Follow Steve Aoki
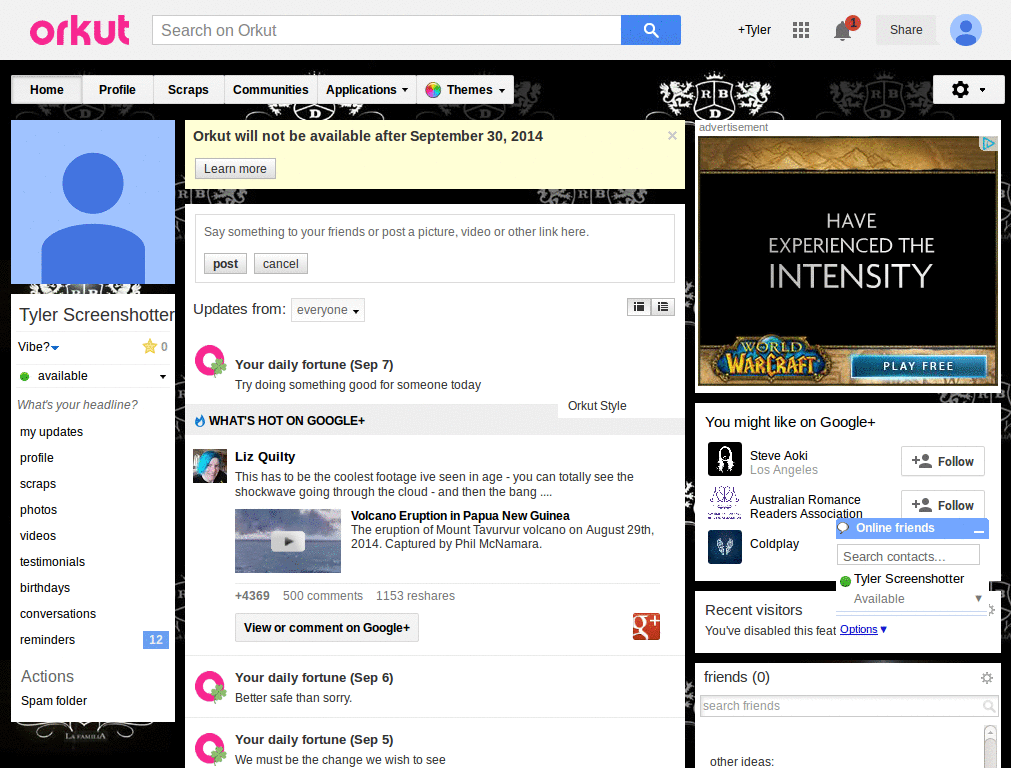 [942, 462]
